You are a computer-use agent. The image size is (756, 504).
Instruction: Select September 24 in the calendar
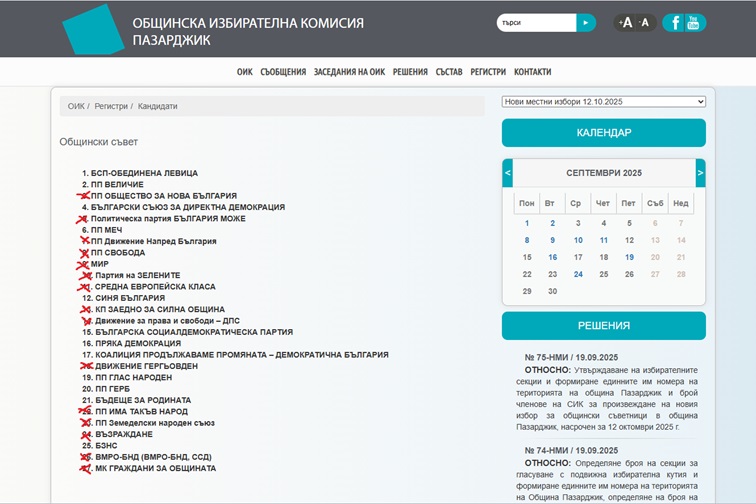pos(578,274)
